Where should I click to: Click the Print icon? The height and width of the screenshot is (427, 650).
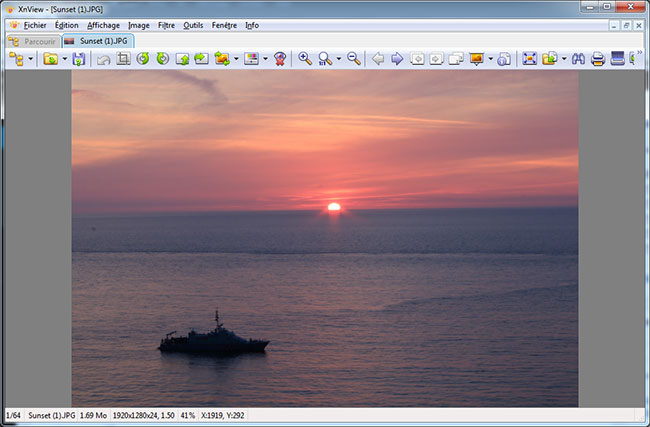tap(598, 60)
